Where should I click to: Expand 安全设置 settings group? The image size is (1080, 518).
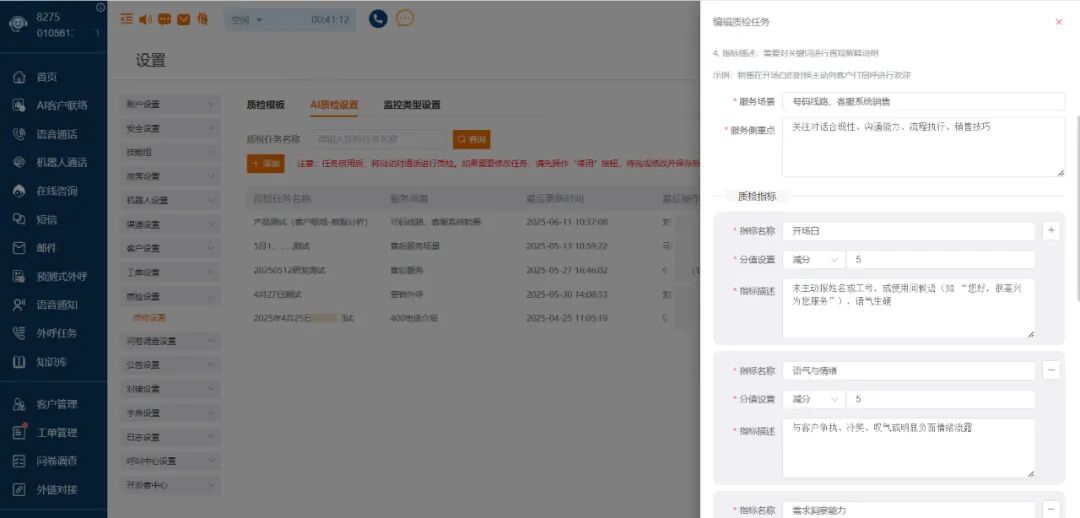tap(170, 129)
